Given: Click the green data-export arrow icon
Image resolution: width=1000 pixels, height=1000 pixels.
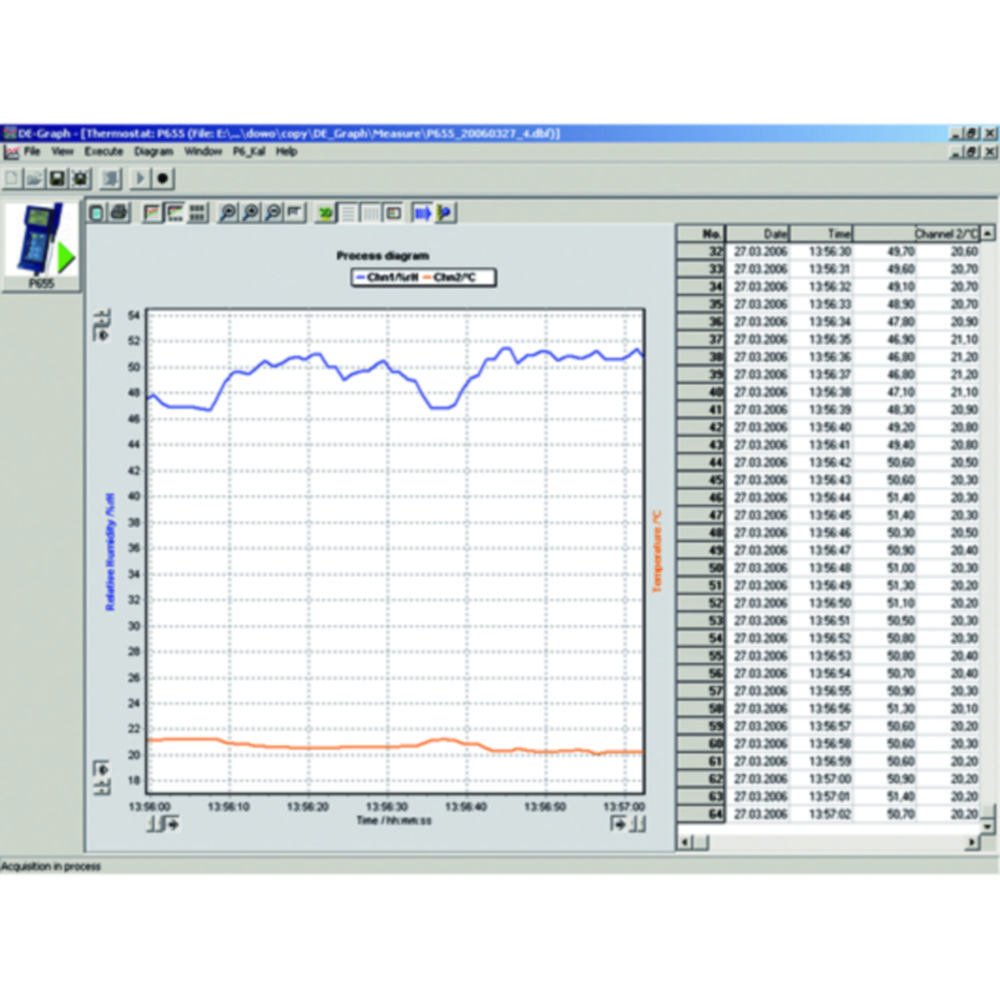Looking at the screenshot, I should (323, 212).
